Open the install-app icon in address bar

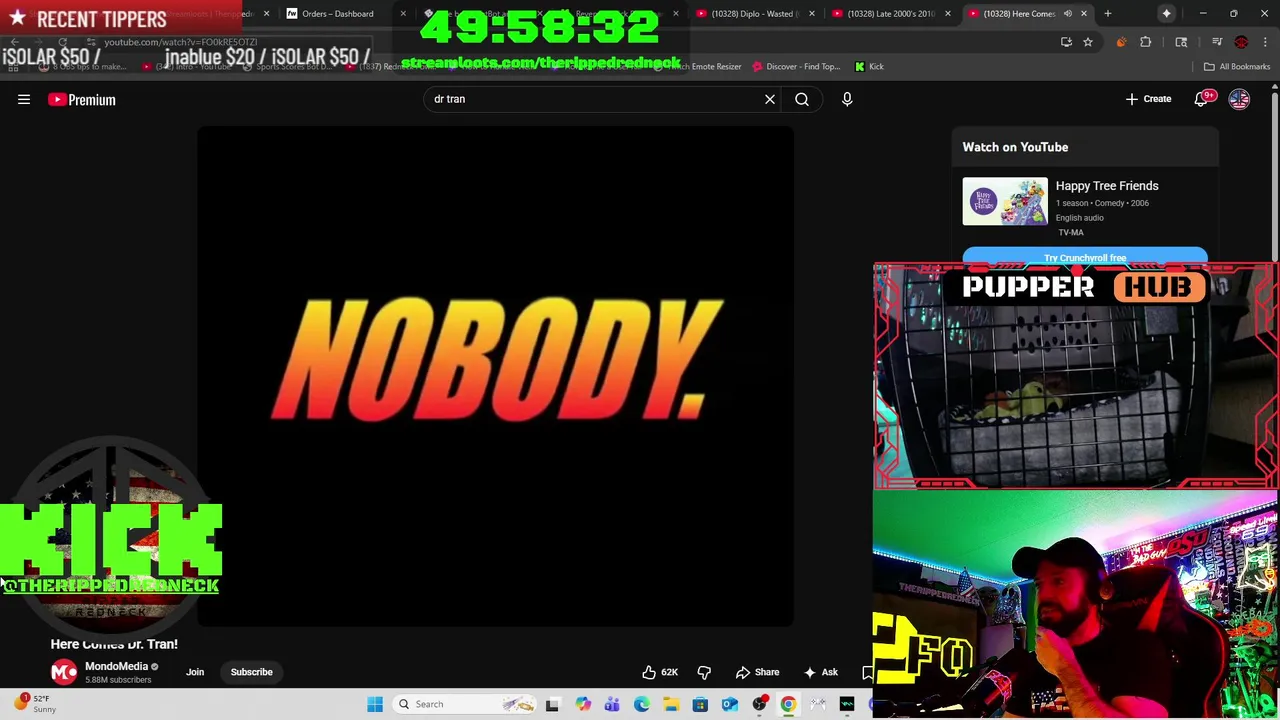(1066, 42)
